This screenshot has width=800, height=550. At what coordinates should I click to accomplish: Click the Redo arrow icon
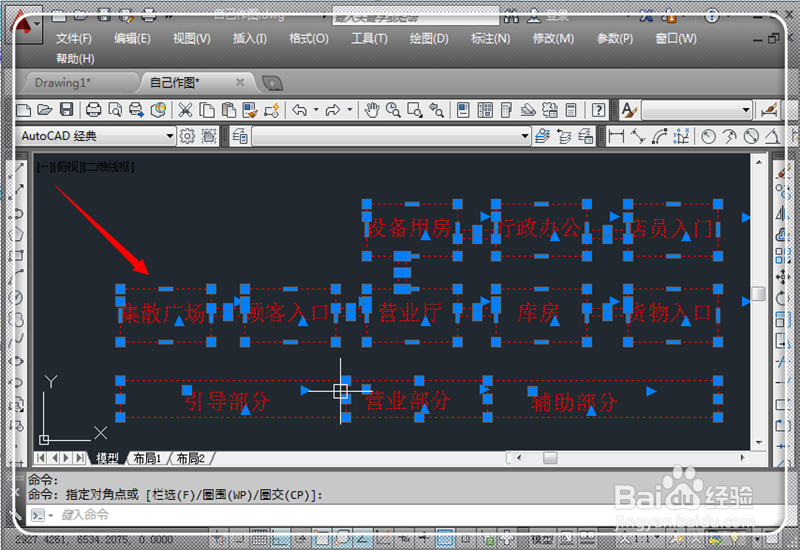pos(333,110)
